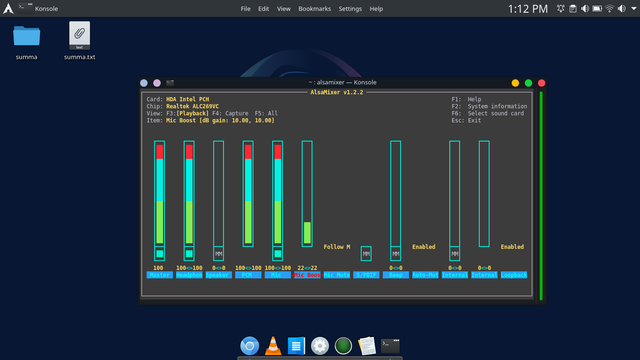
Task: Open the clipboard tray icon beside the bell
Action: click(573, 9)
